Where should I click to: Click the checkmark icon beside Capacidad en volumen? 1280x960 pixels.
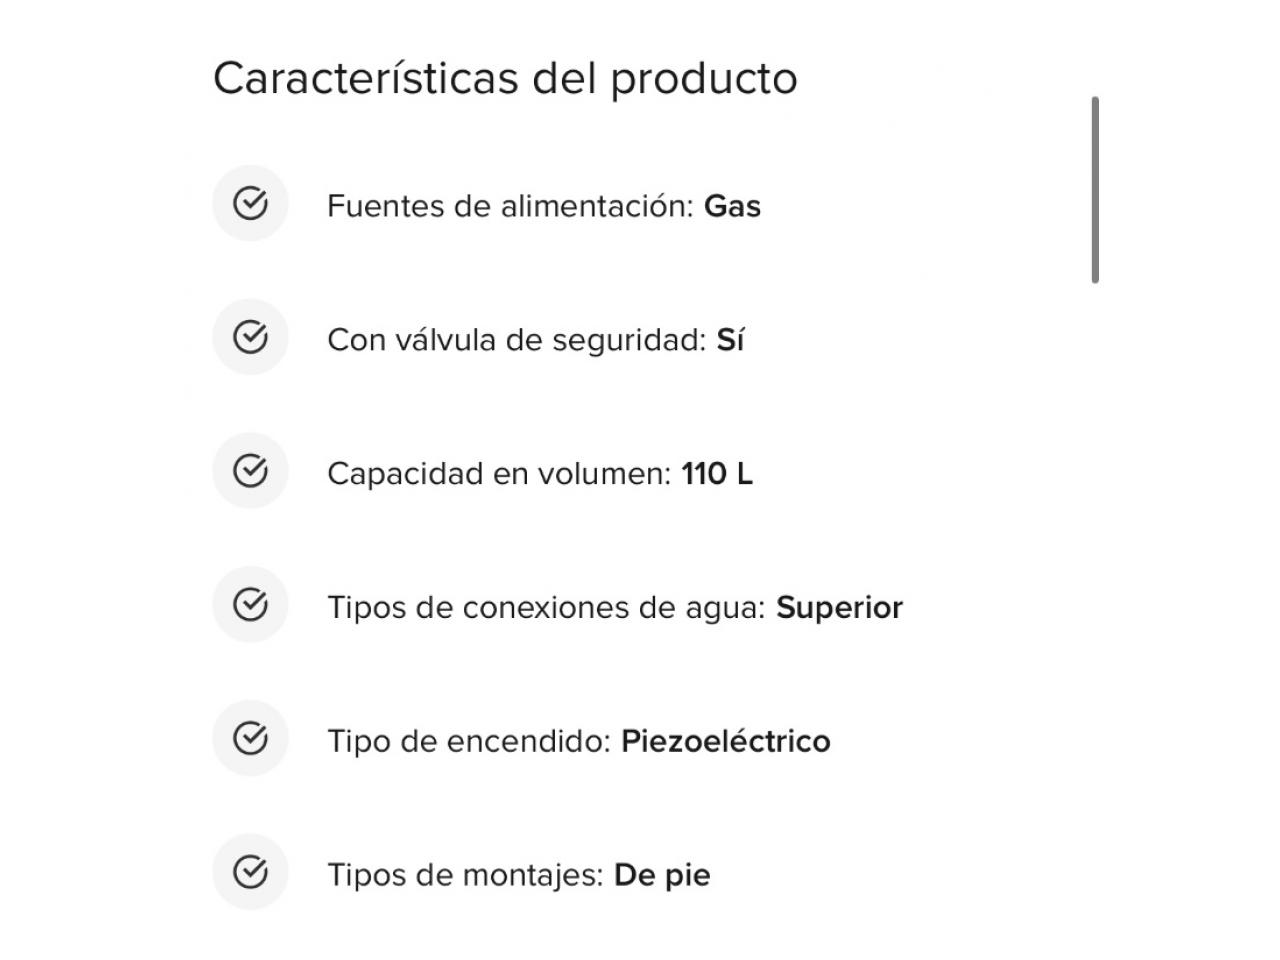(x=250, y=471)
